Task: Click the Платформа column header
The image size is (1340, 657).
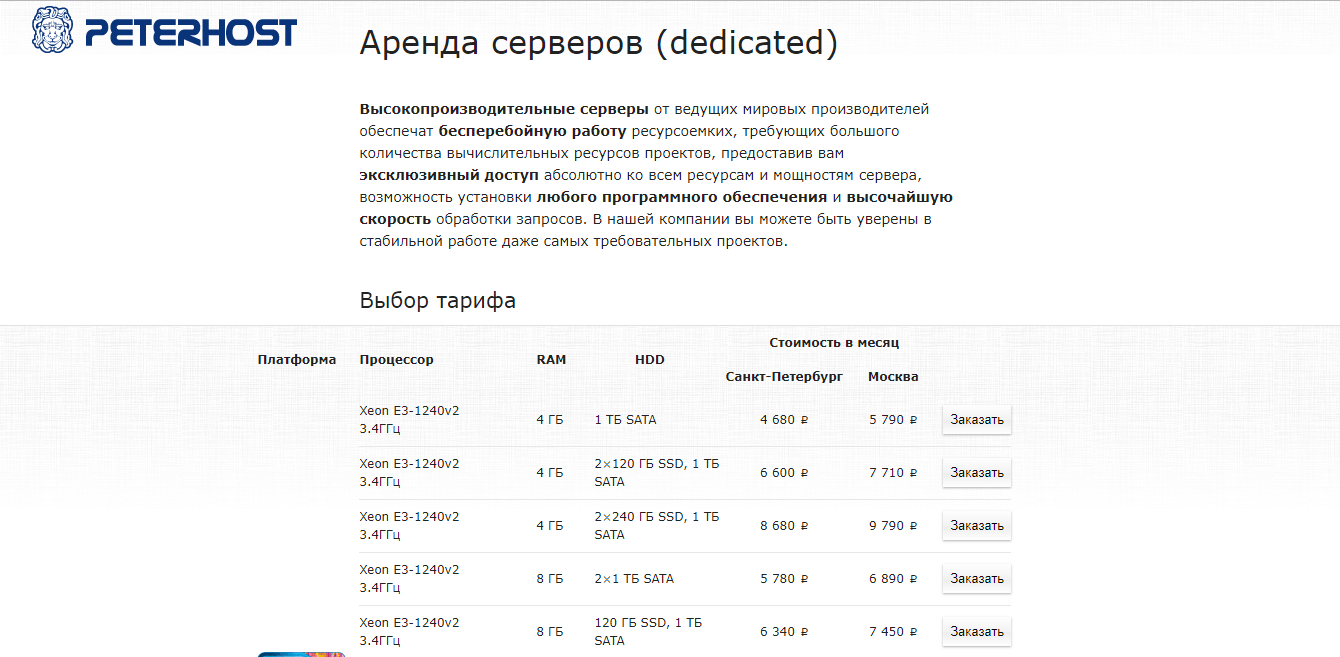Action: pyautogui.click(x=296, y=360)
